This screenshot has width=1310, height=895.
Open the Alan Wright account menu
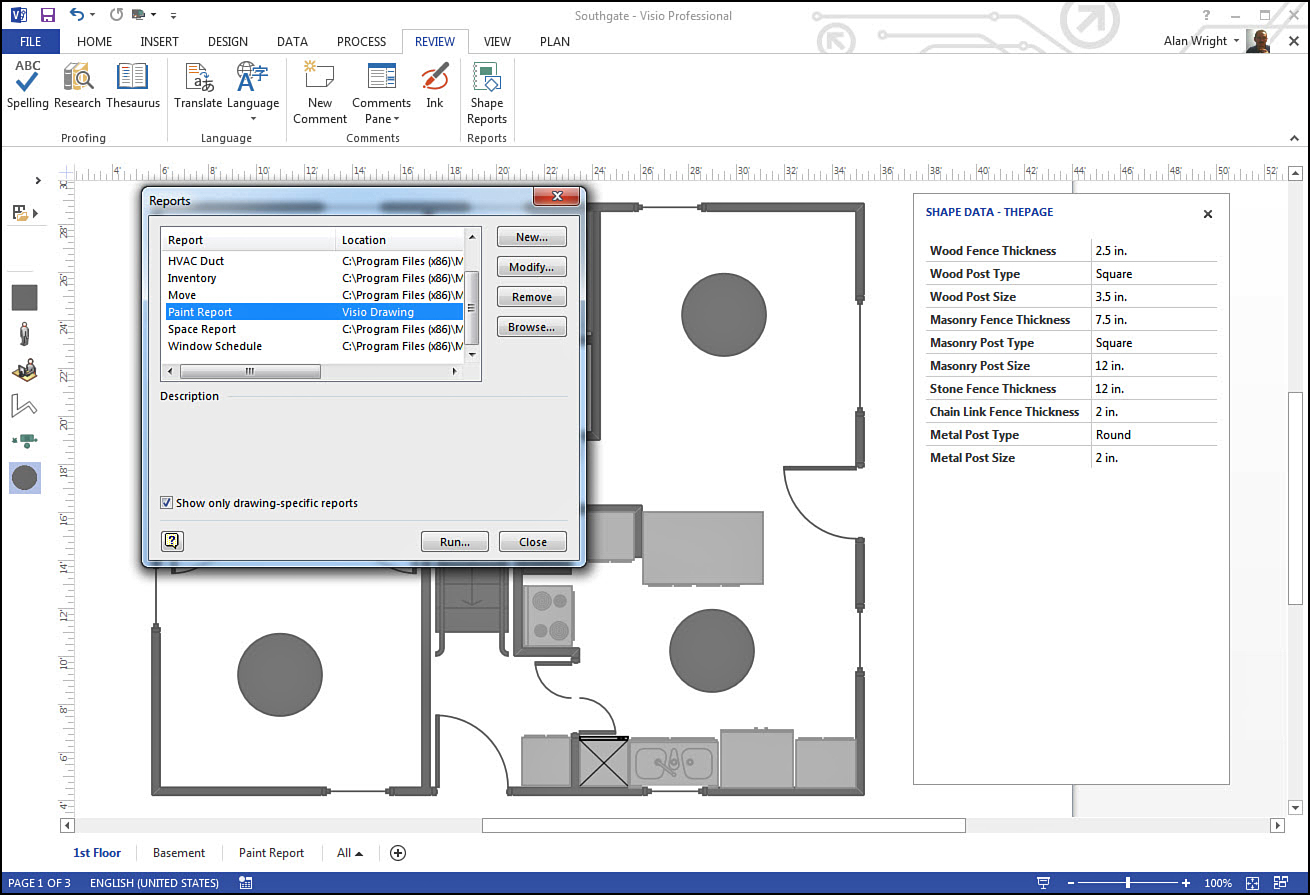point(1202,41)
